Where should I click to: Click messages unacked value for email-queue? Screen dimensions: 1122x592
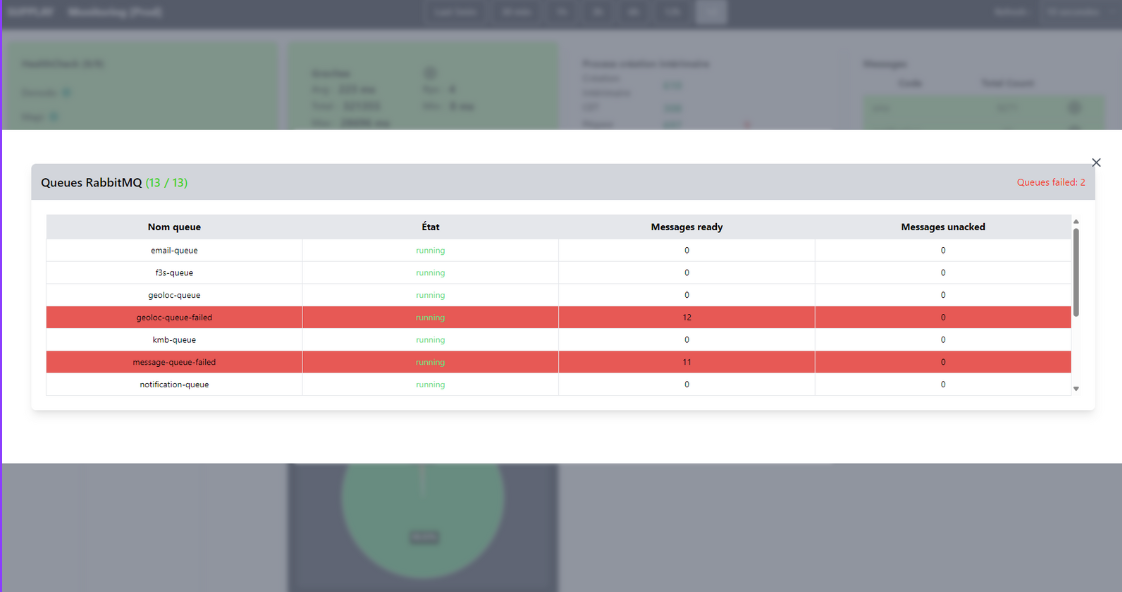942,251
